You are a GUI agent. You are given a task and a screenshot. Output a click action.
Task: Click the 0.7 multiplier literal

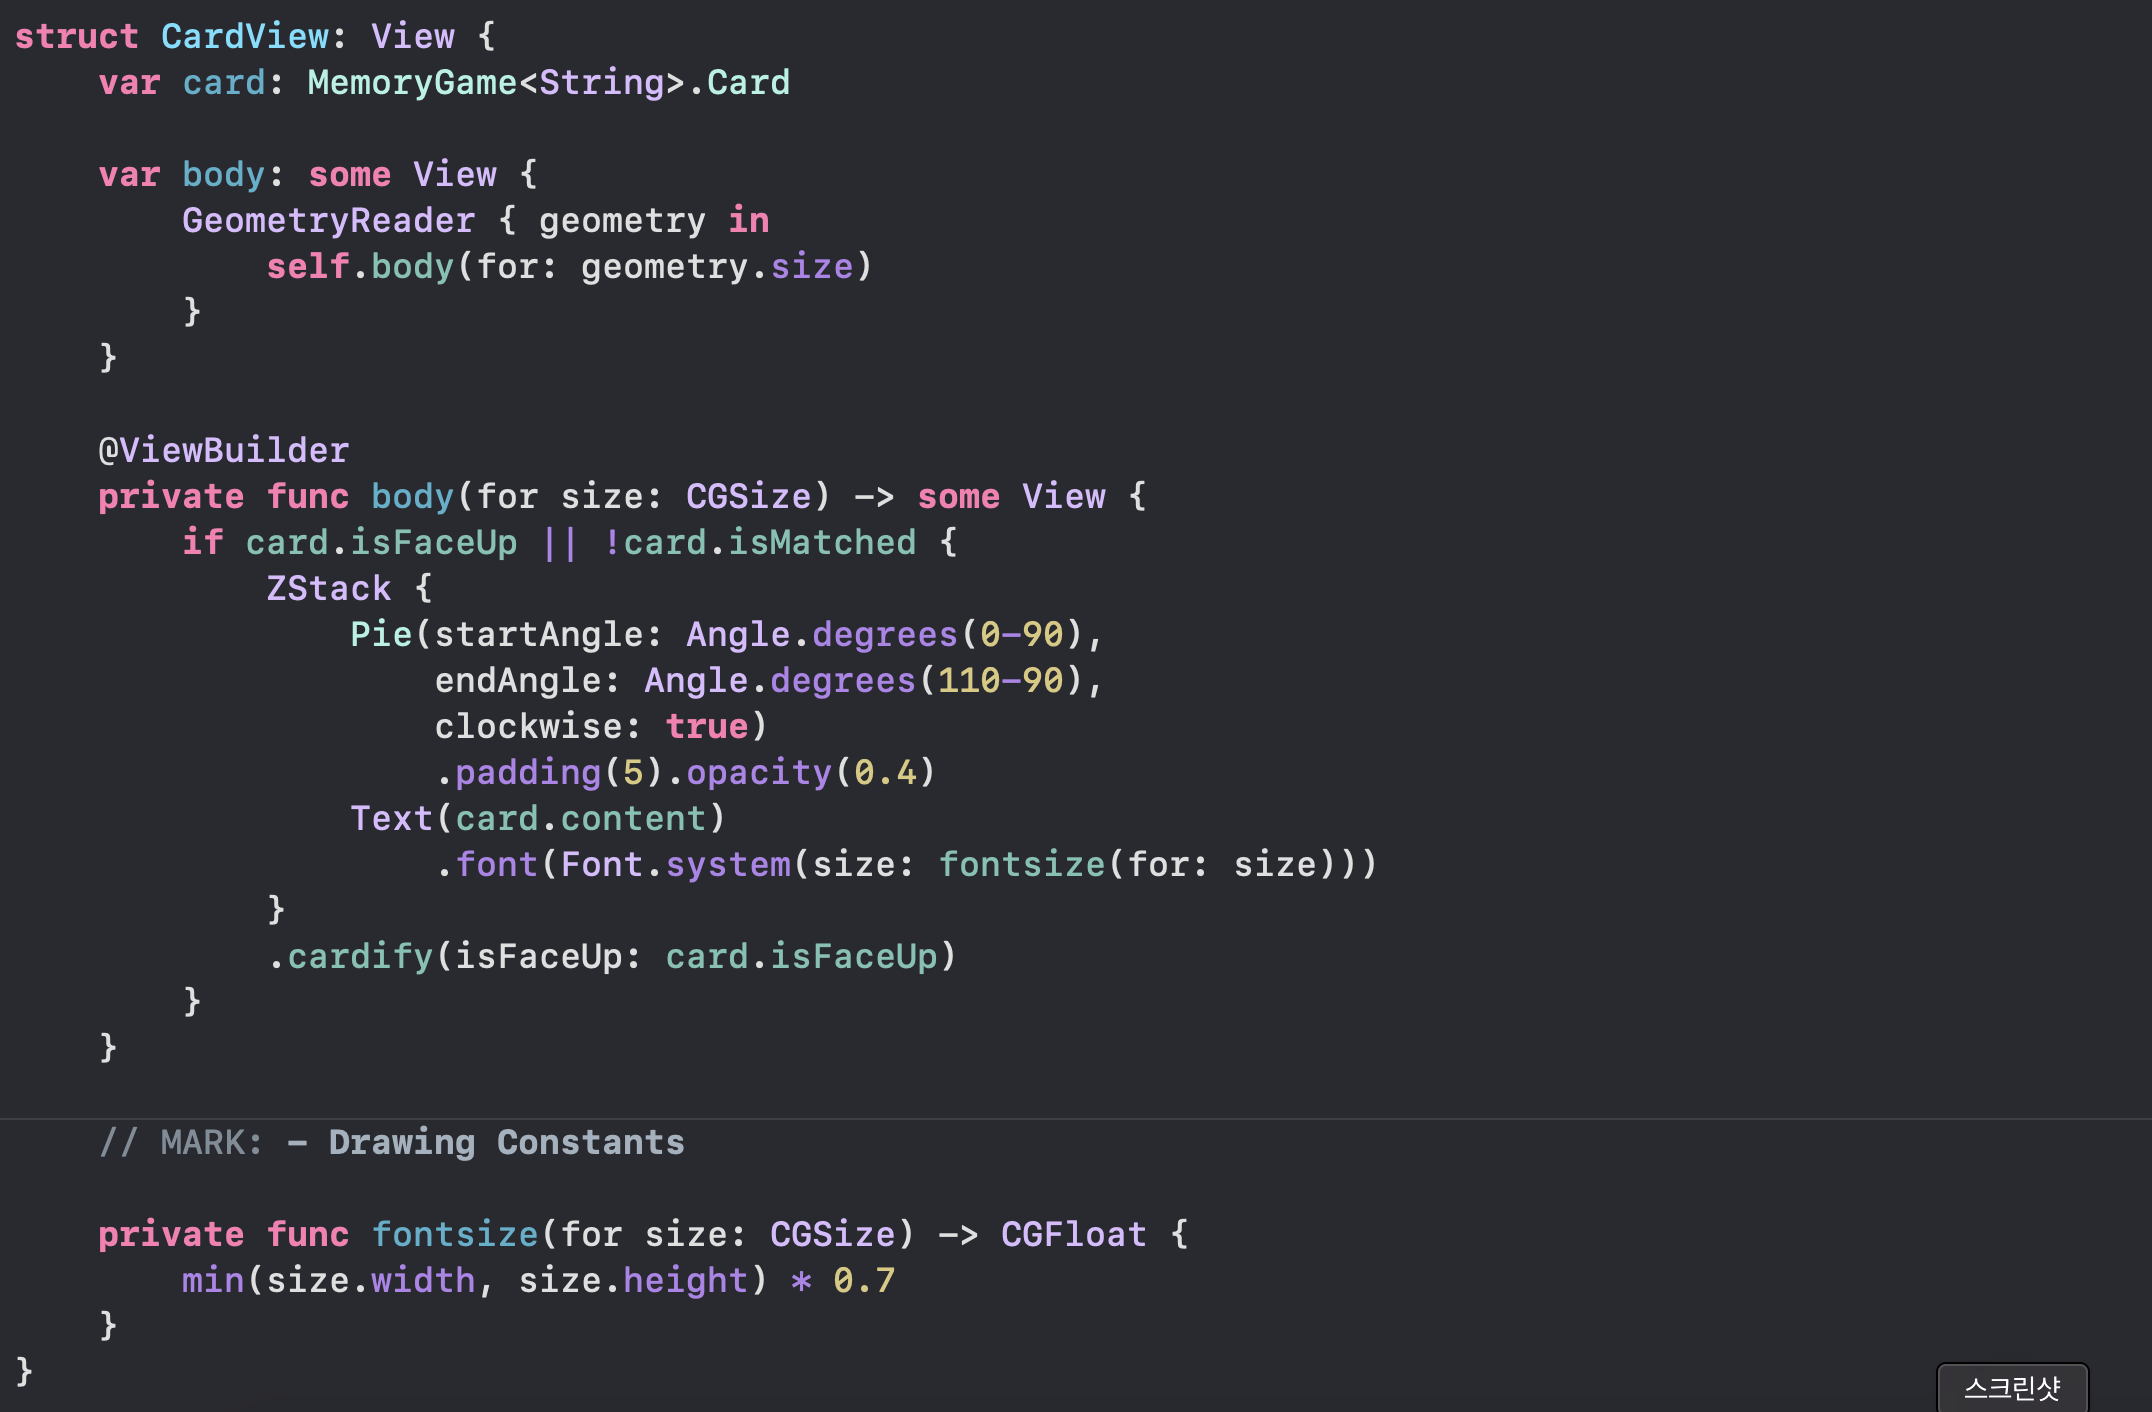point(864,1281)
